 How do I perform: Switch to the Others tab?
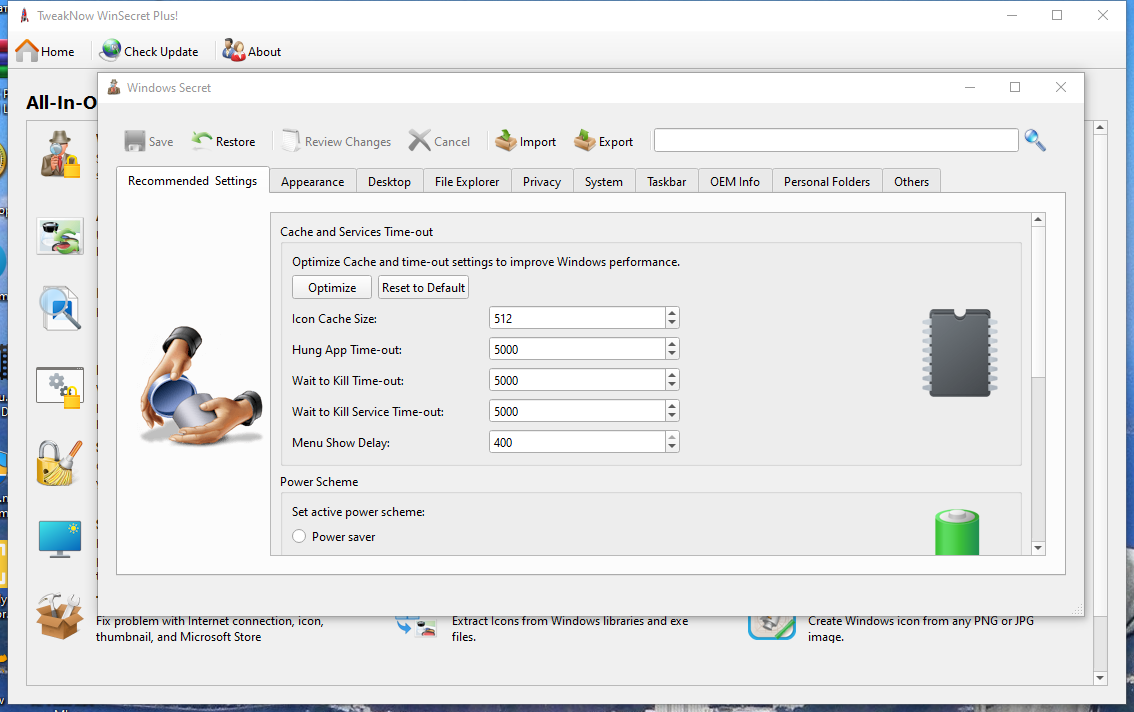click(x=911, y=182)
